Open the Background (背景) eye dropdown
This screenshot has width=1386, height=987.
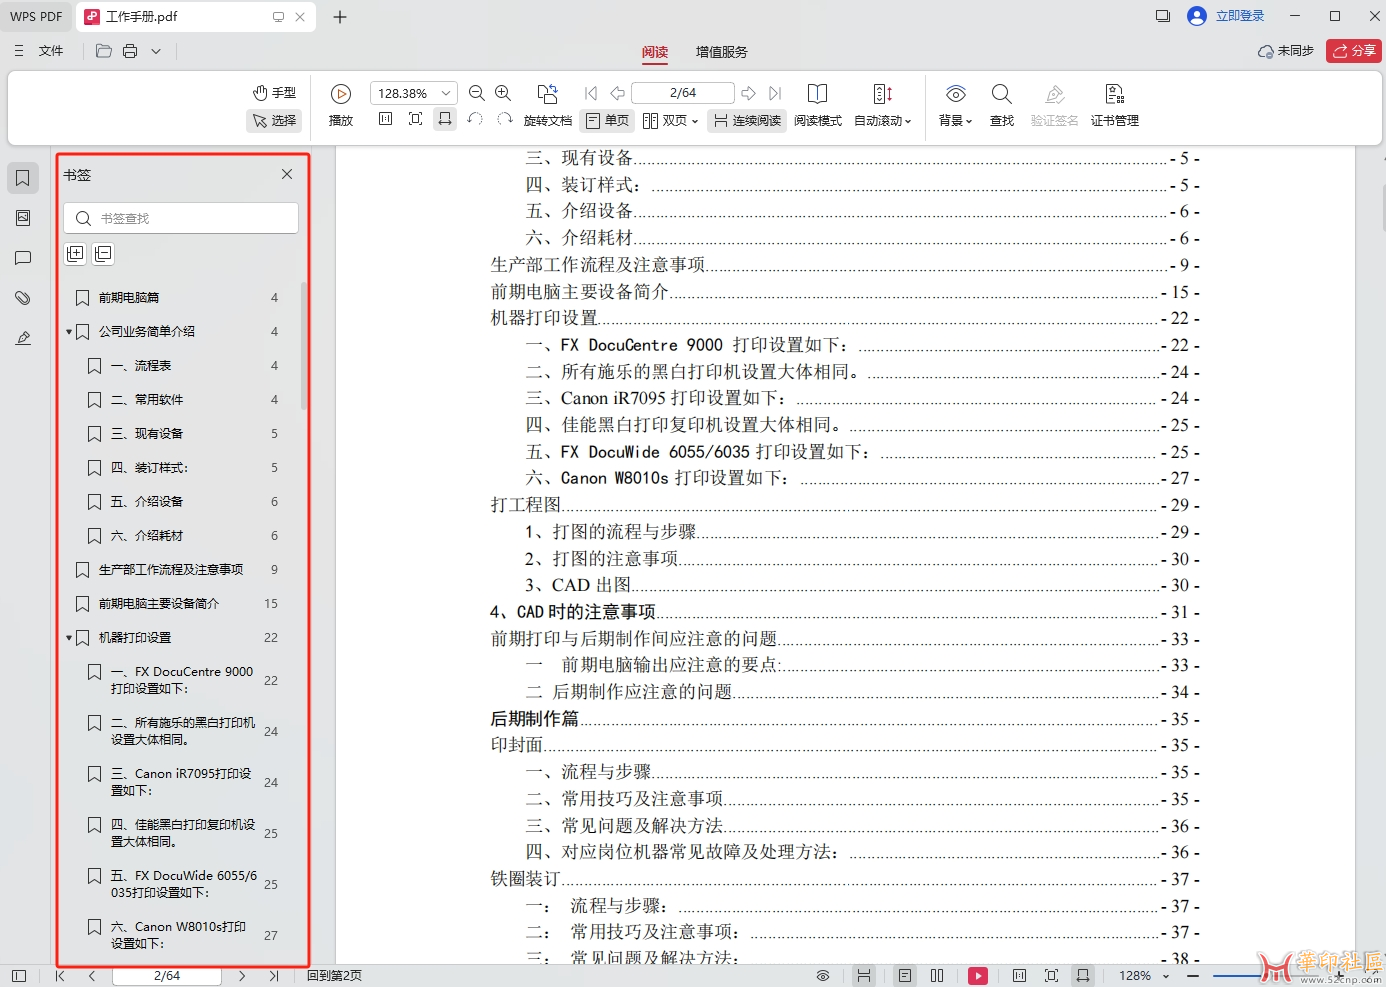(x=956, y=105)
